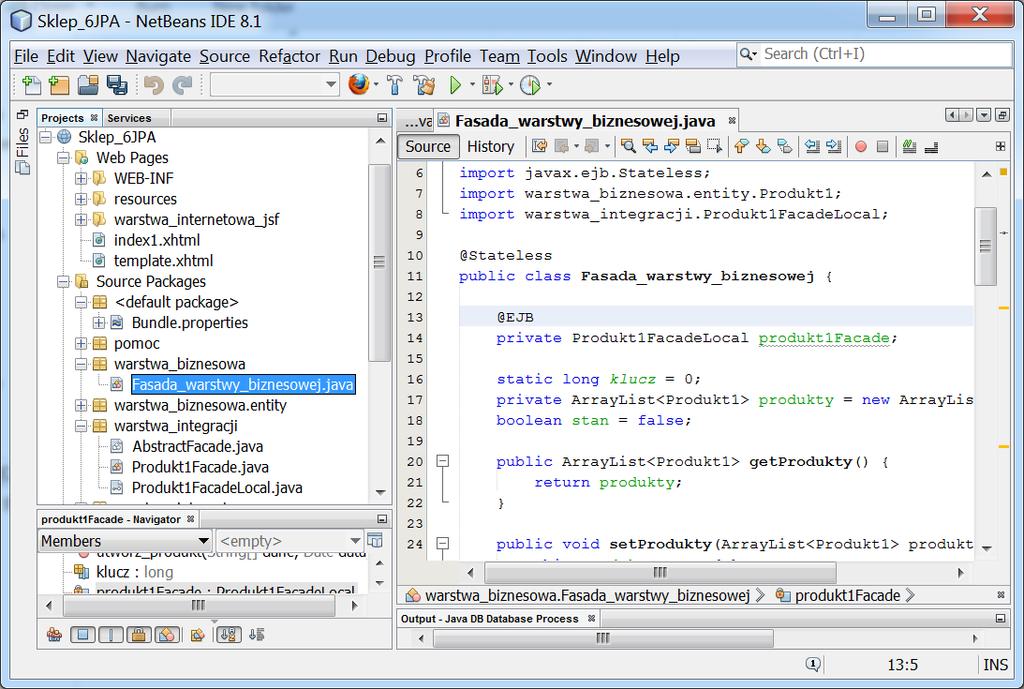
Task: Collapse the Web Pages tree node
Action: pos(63,157)
